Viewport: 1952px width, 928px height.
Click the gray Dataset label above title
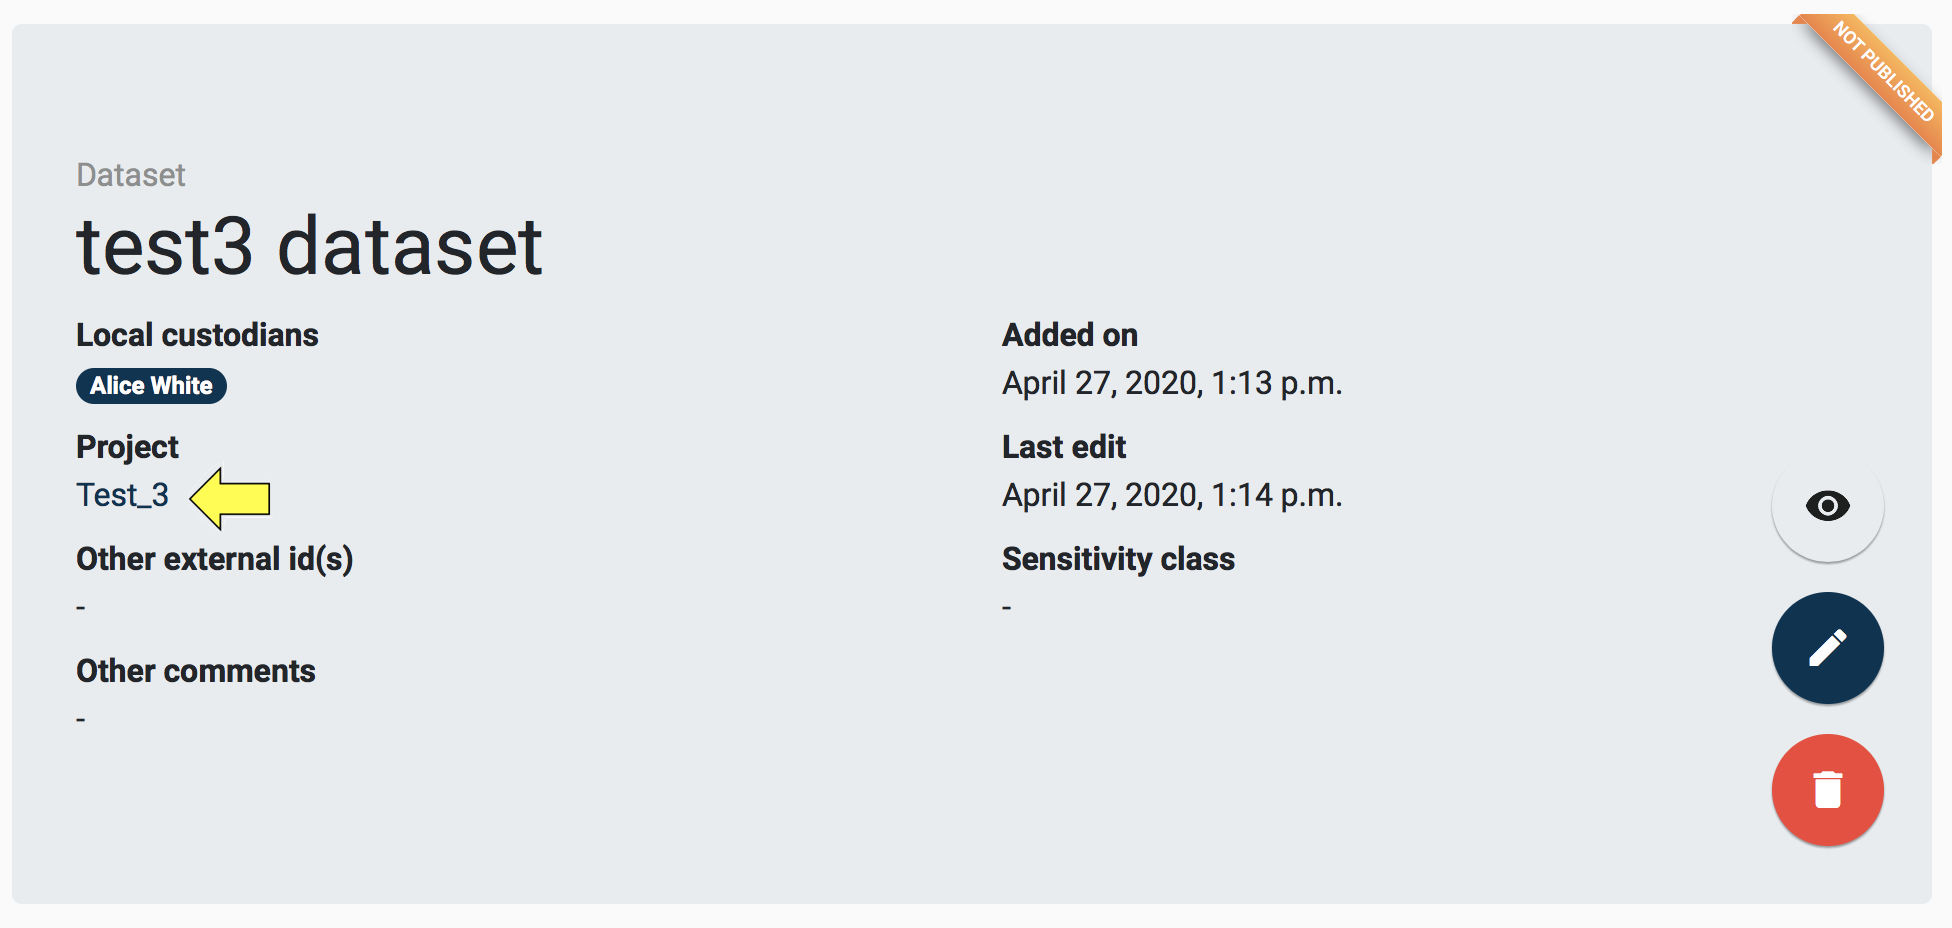click(131, 175)
